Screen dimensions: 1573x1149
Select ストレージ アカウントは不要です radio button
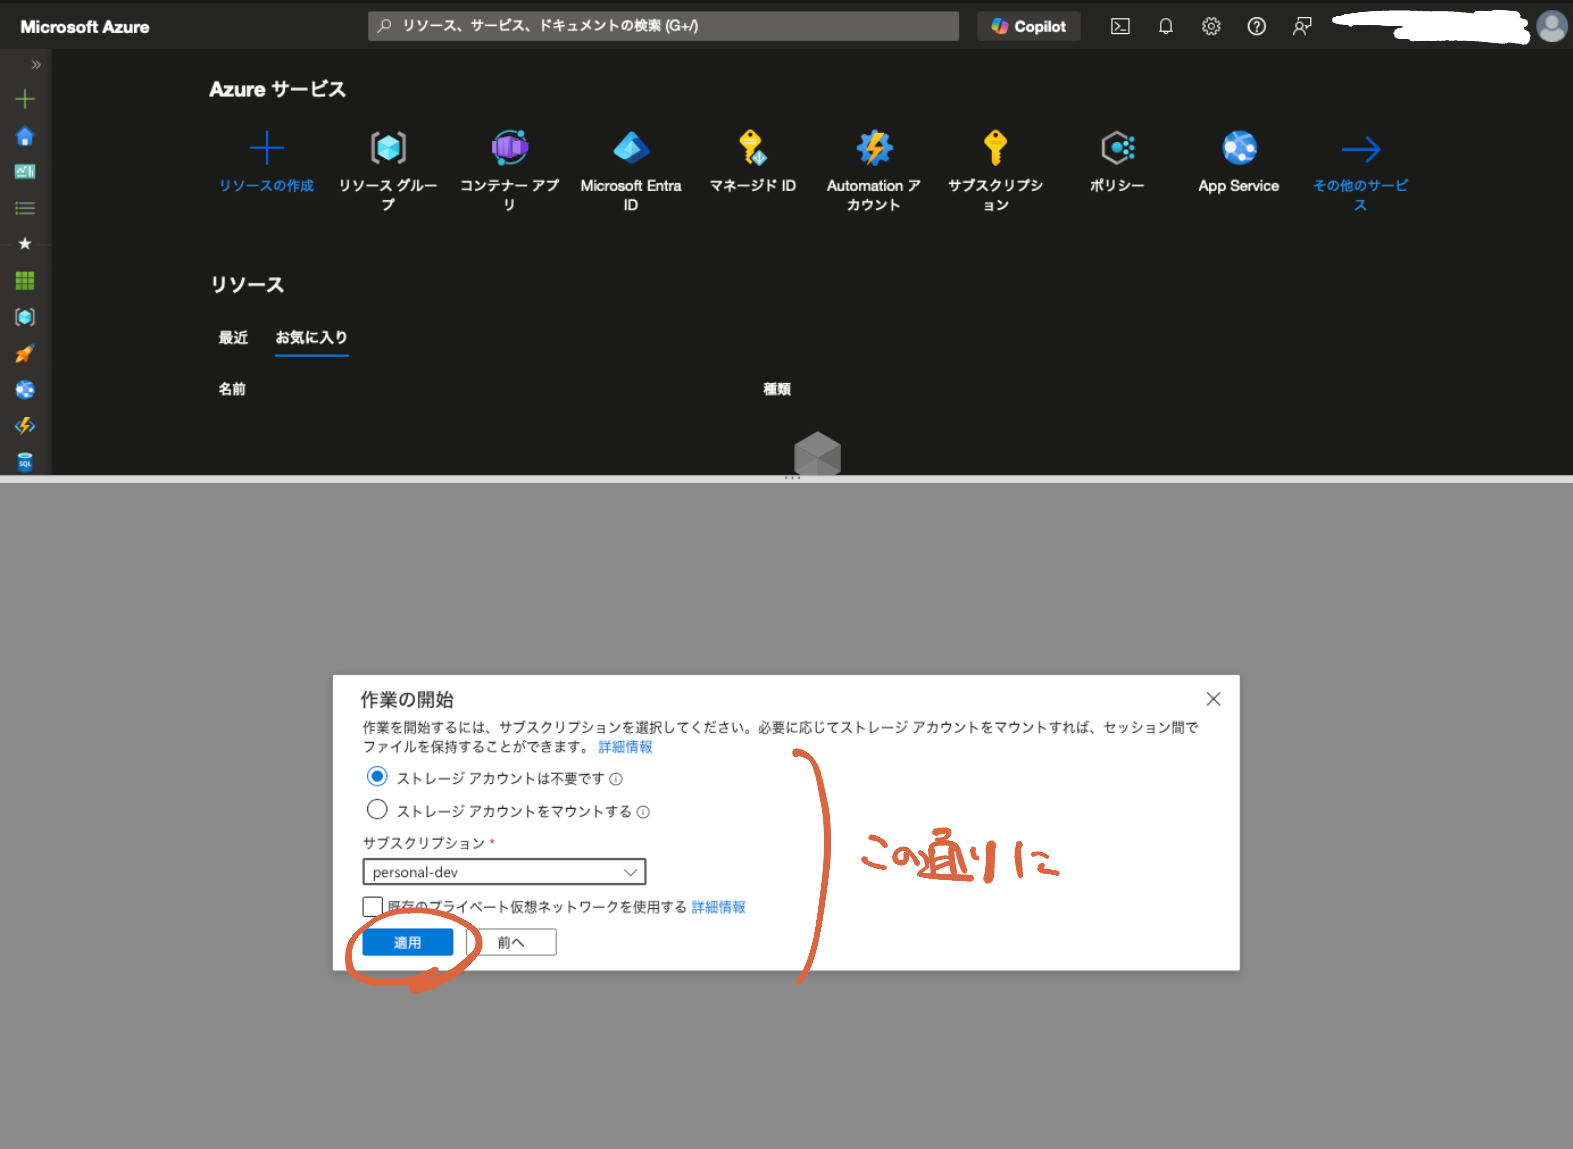point(377,776)
